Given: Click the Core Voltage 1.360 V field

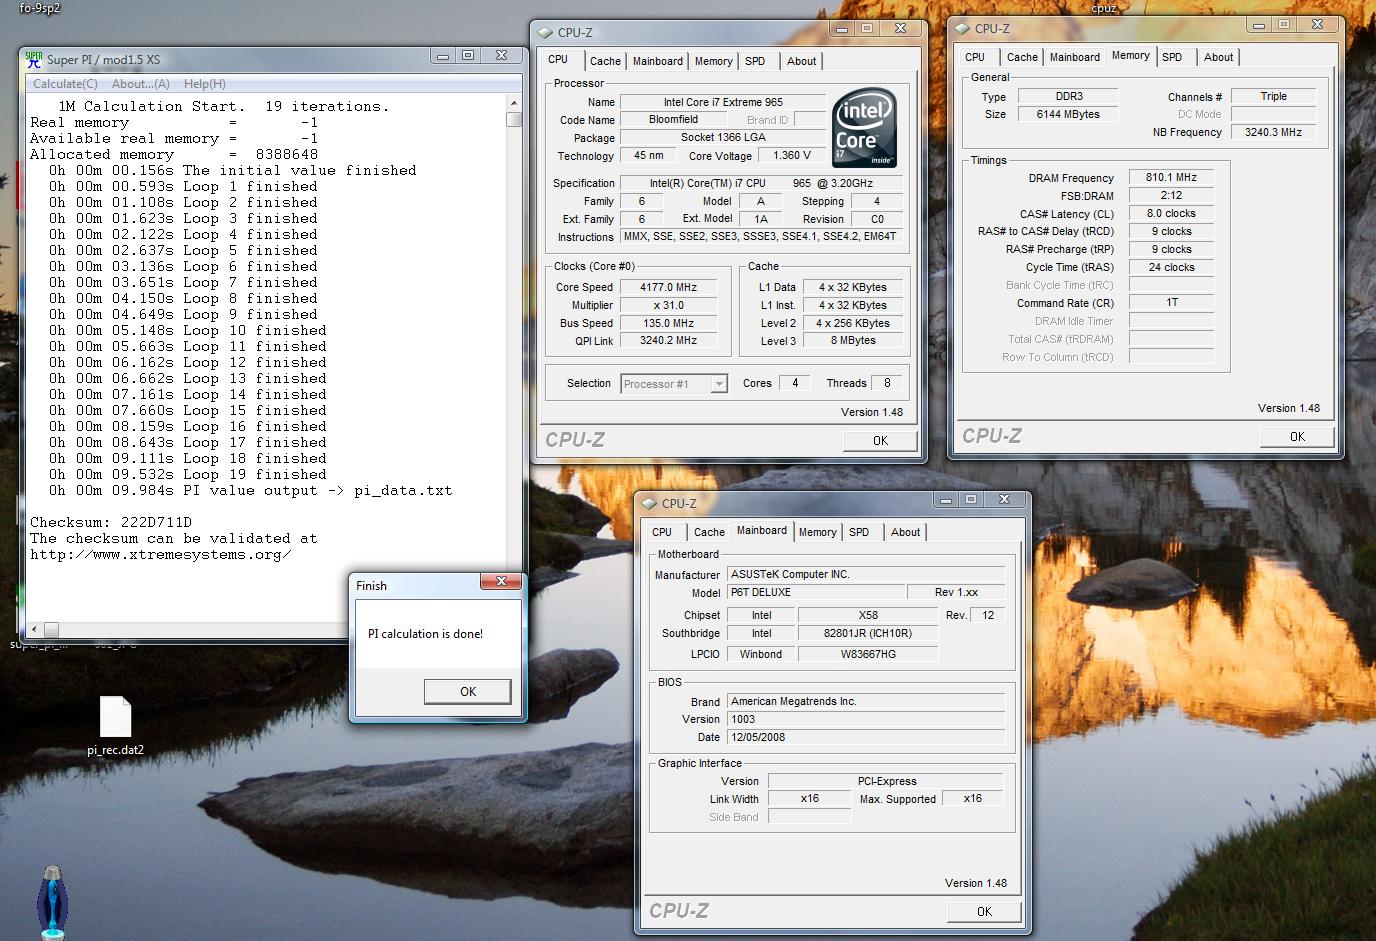Looking at the screenshot, I should point(793,155).
